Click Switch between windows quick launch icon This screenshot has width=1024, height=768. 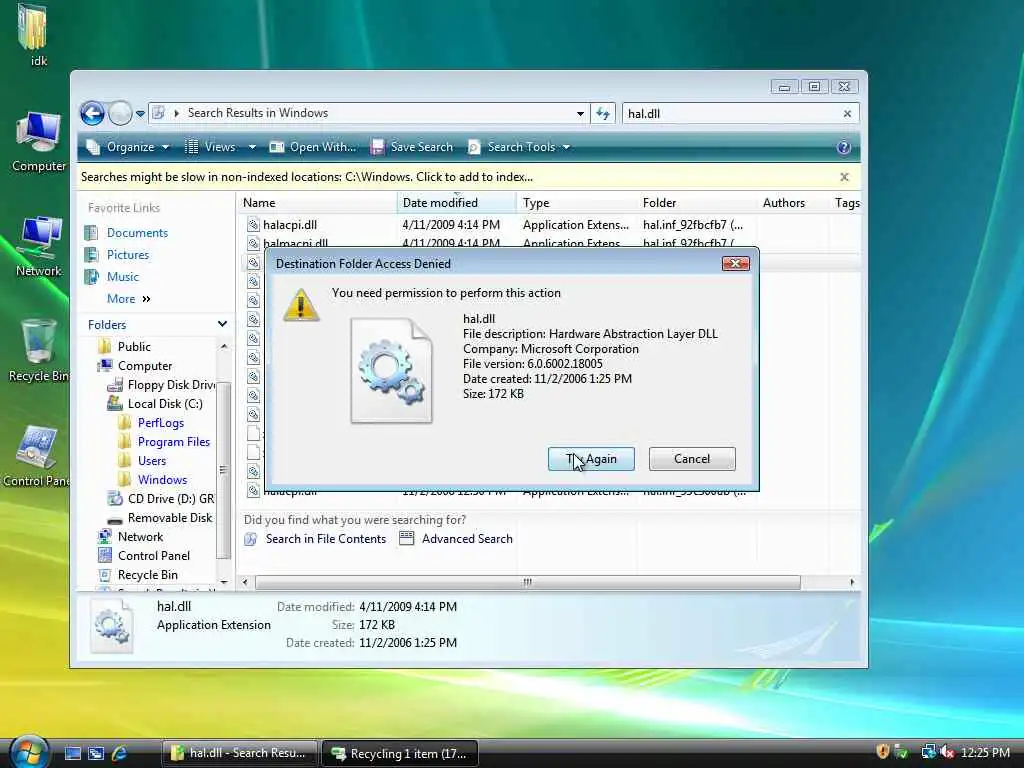[96, 753]
